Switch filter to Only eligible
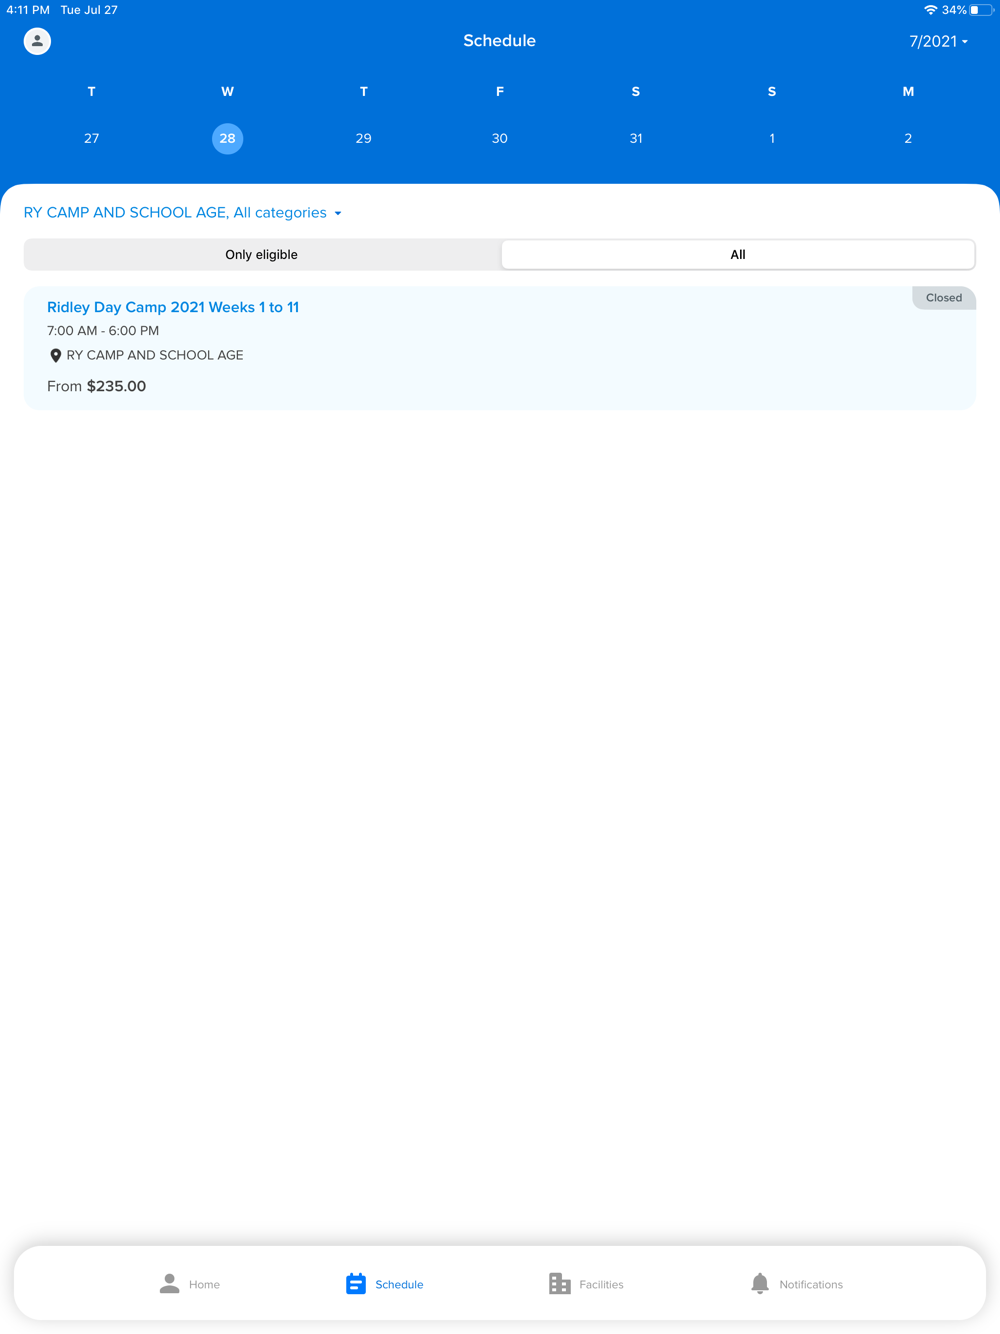Screen dimensions: 1000x1334 click(262, 254)
